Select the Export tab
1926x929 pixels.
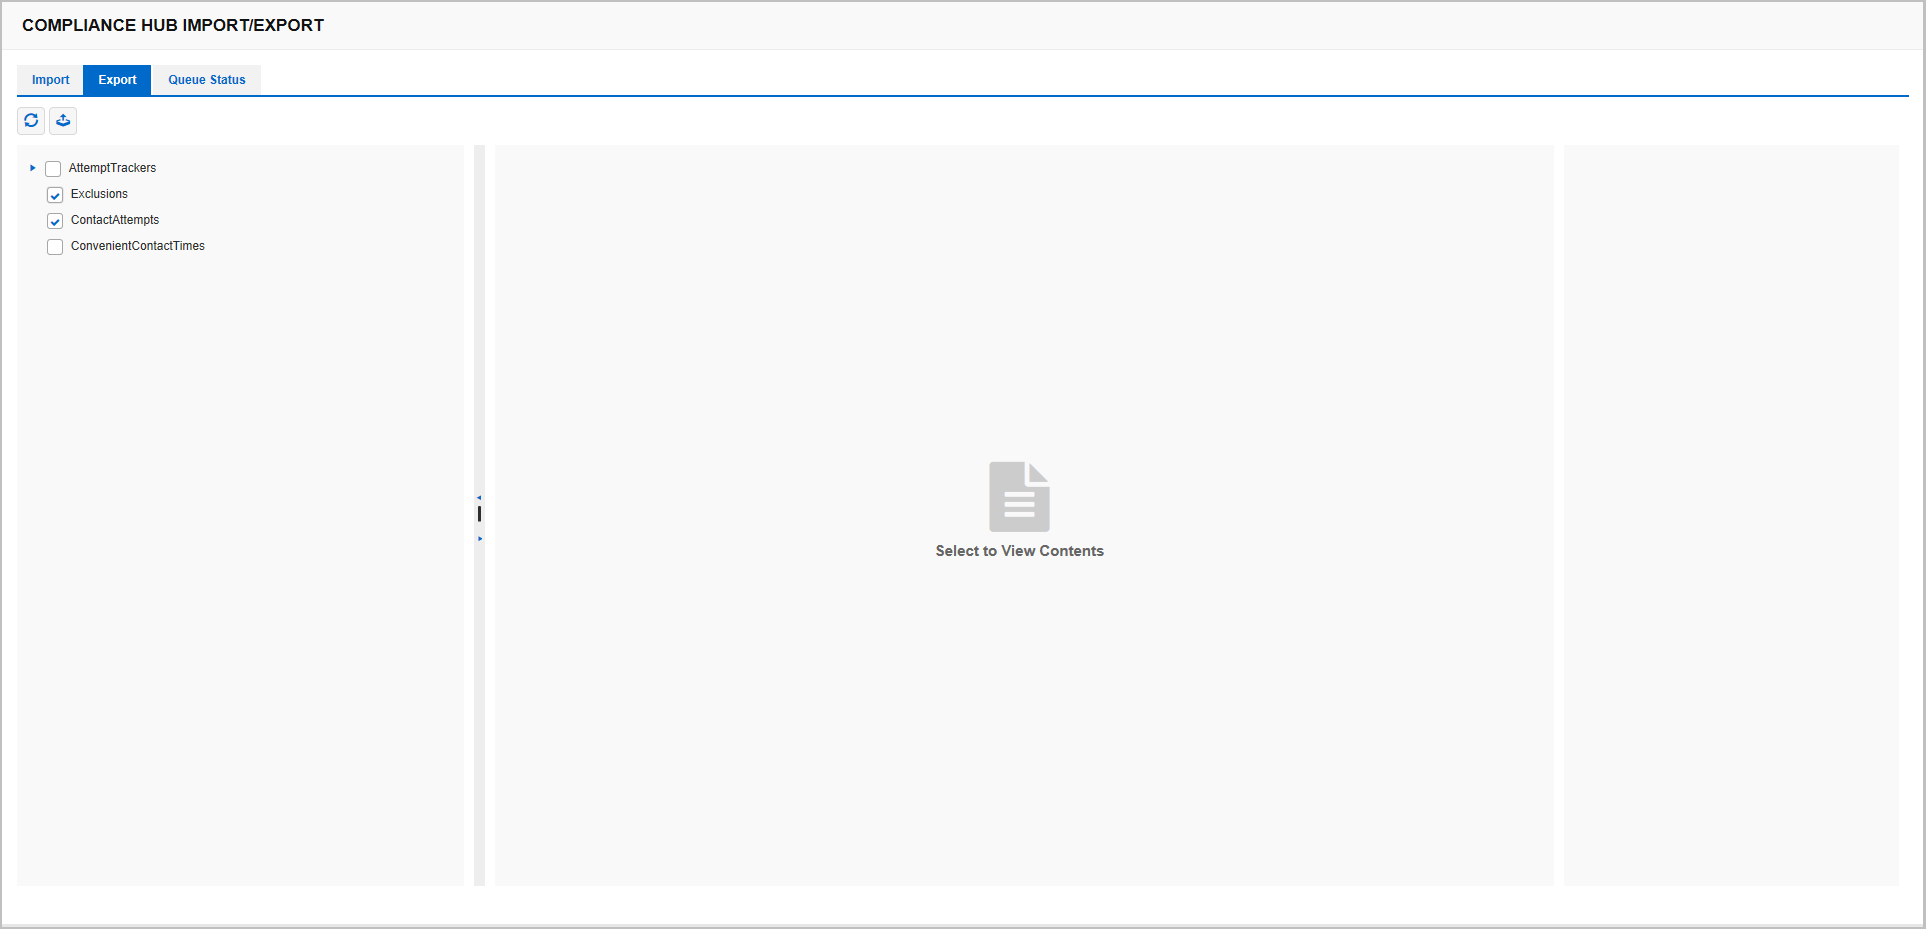tap(116, 80)
